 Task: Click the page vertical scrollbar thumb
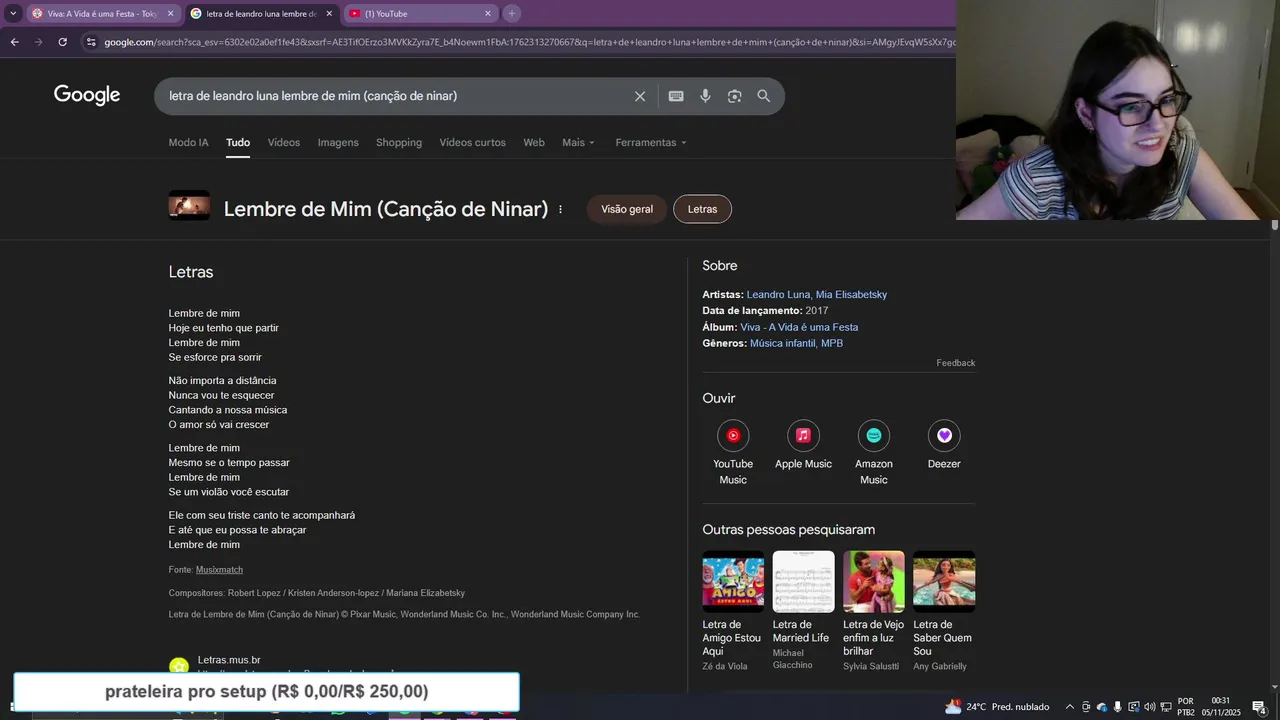pyautogui.click(x=1275, y=225)
